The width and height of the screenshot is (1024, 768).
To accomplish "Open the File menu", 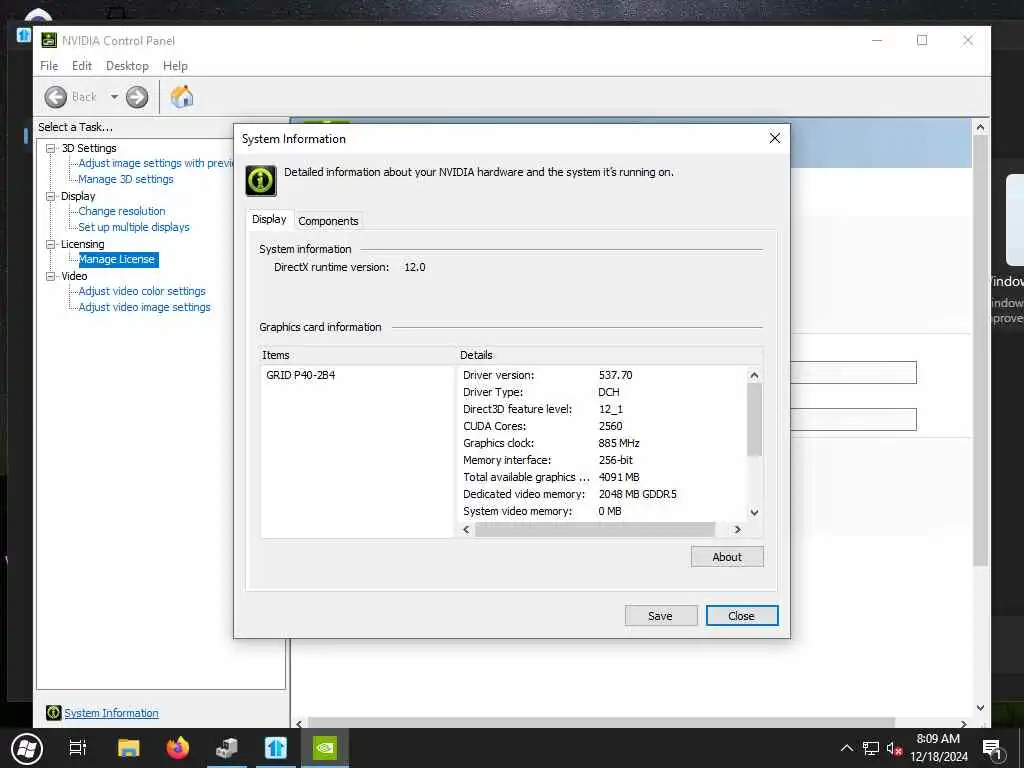I will click(x=49, y=66).
